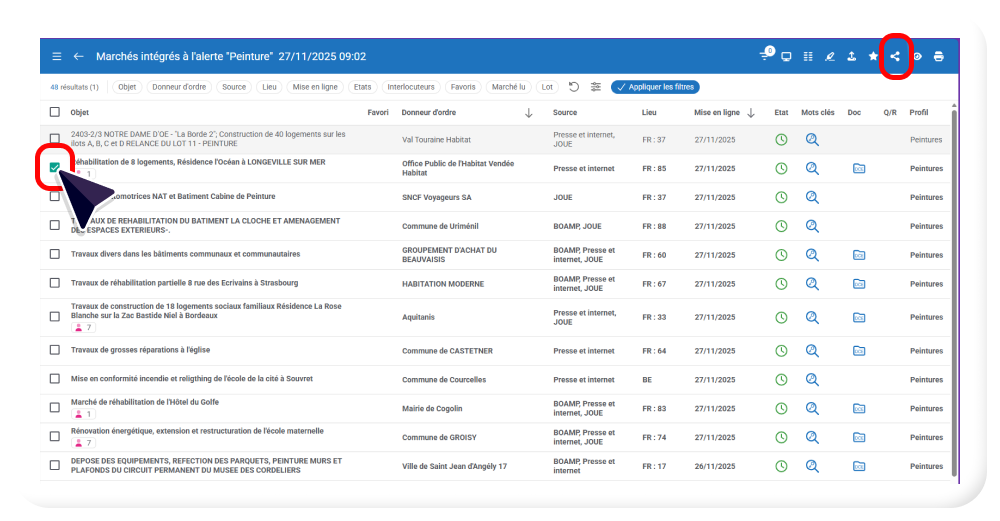This screenshot has height=521, width=1000.
Task: Open advanced filter sliders icon
Action: [596, 87]
